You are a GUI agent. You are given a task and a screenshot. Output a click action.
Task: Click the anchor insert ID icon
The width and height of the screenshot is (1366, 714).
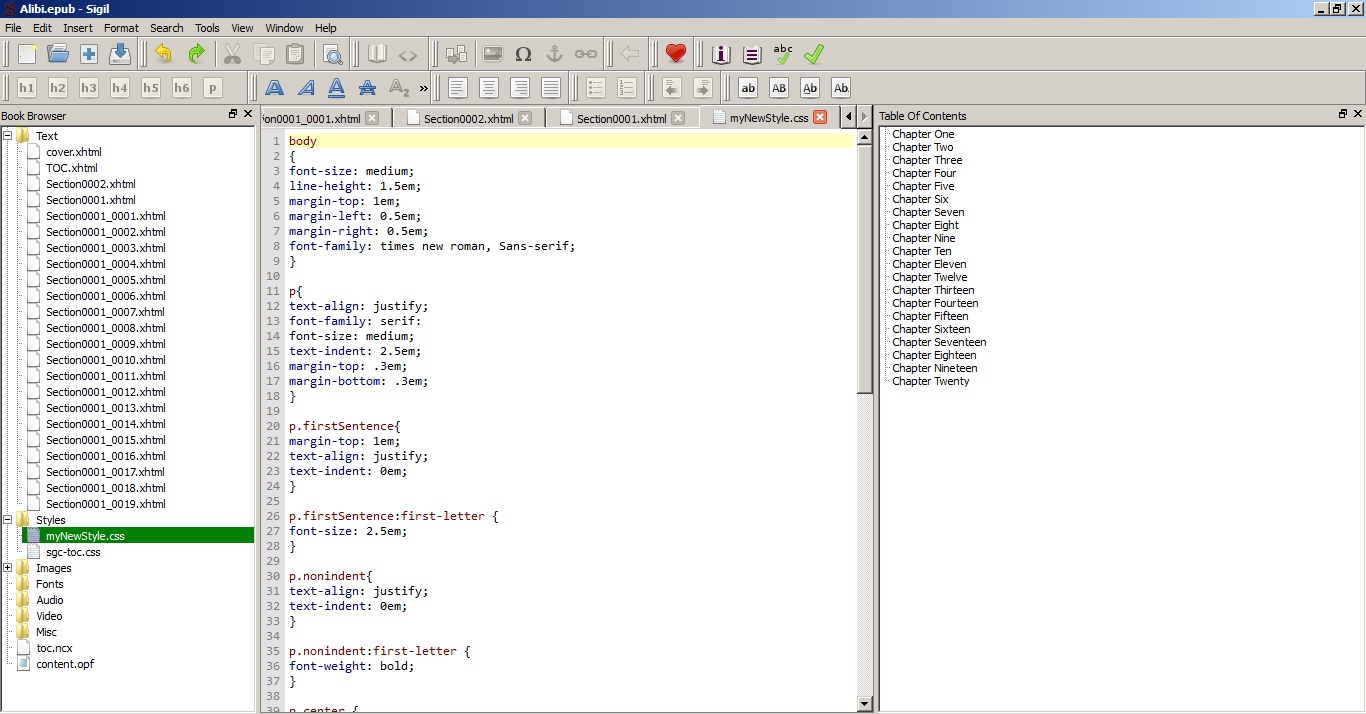[x=554, y=54]
